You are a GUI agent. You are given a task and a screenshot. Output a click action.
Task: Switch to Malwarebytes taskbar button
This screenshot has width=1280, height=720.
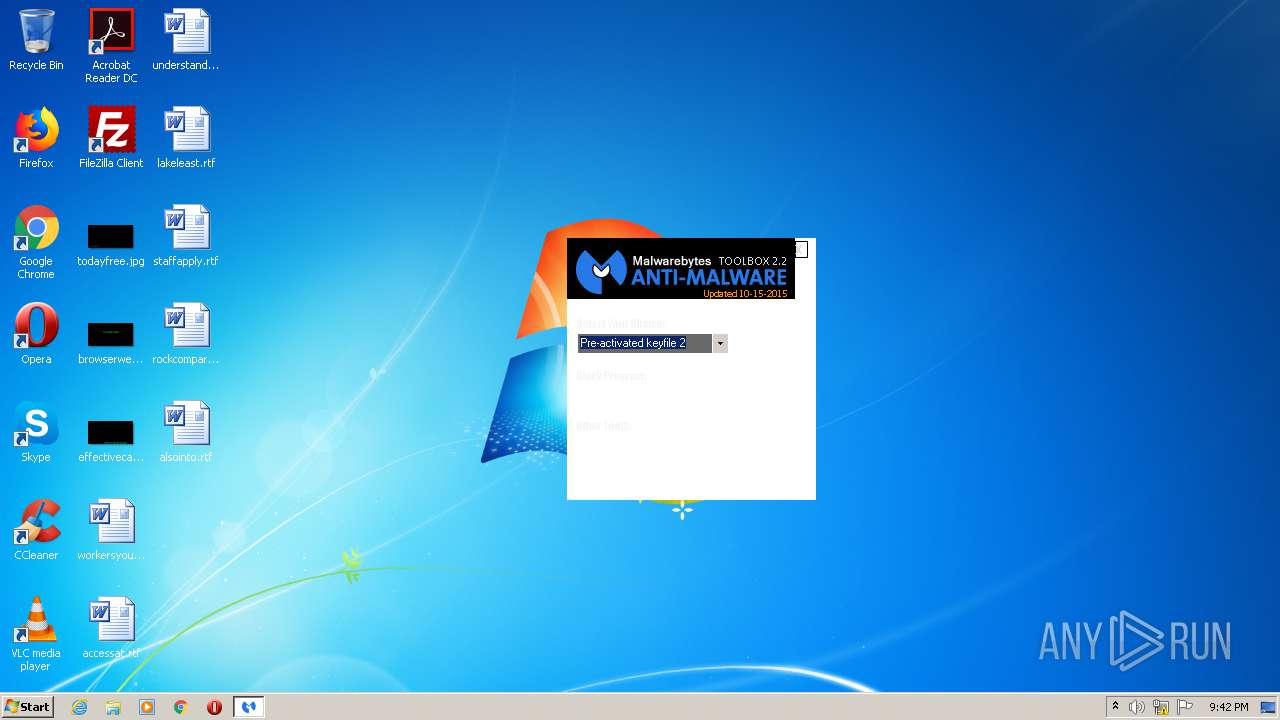pos(248,707)
